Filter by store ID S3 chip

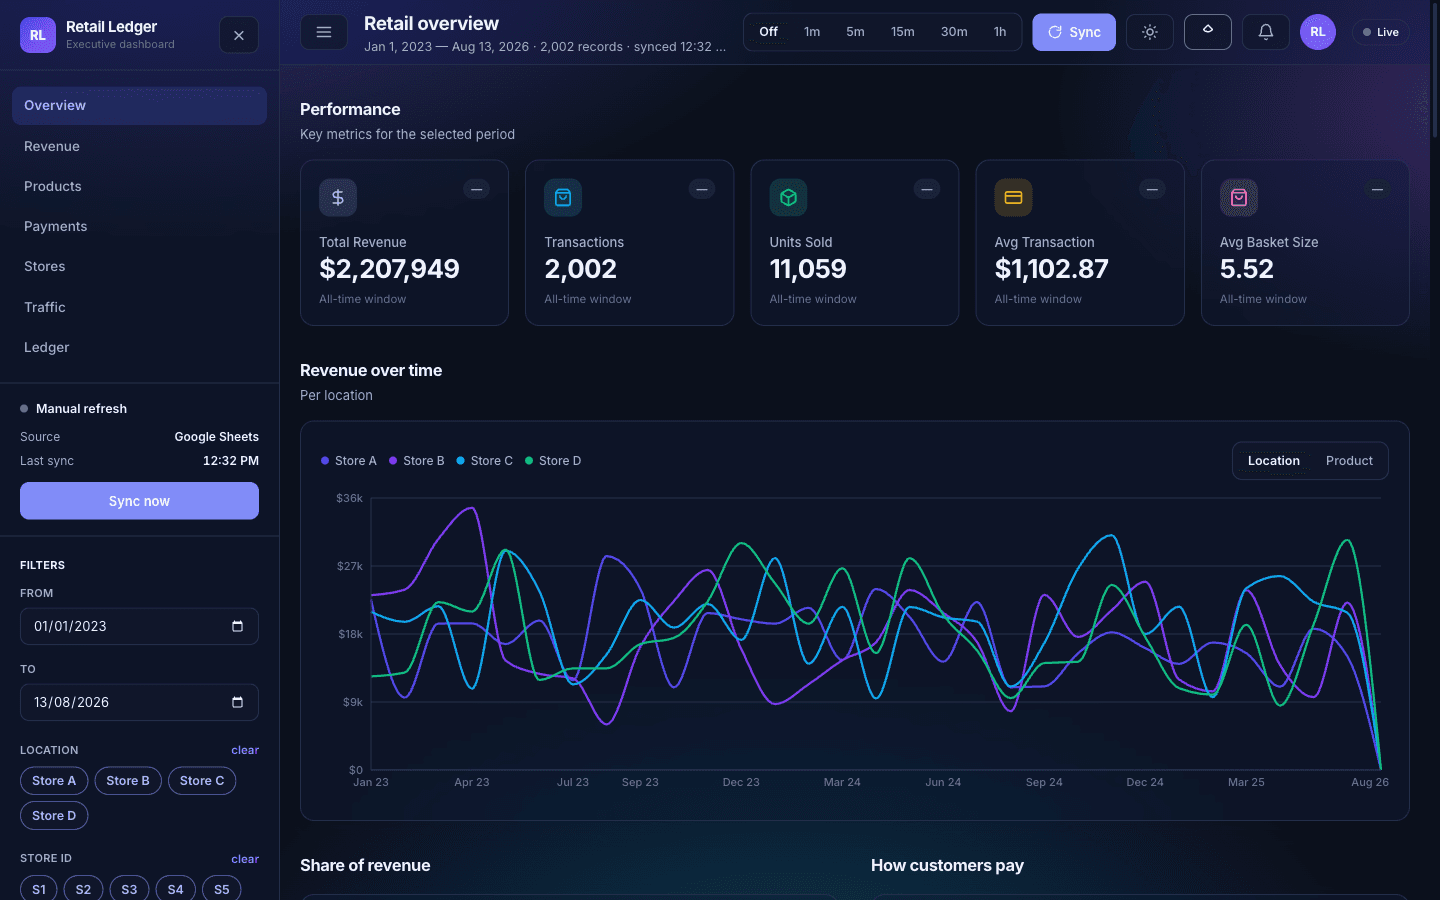click(129, 889)
